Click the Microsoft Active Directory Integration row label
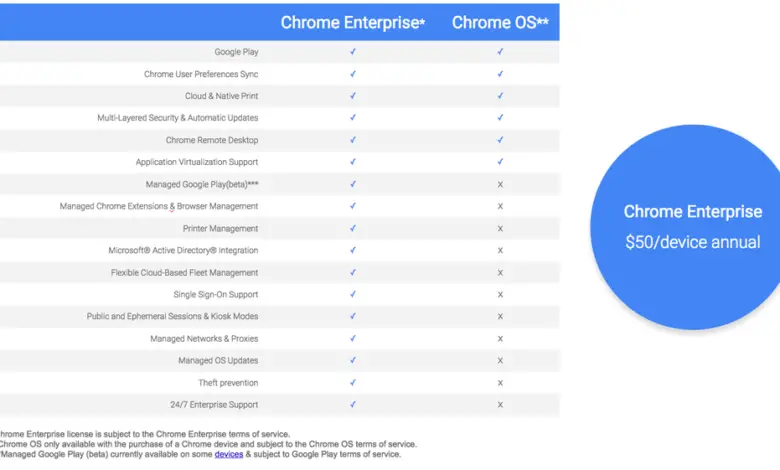The image size is (780, 470). (x=183, y=250)
